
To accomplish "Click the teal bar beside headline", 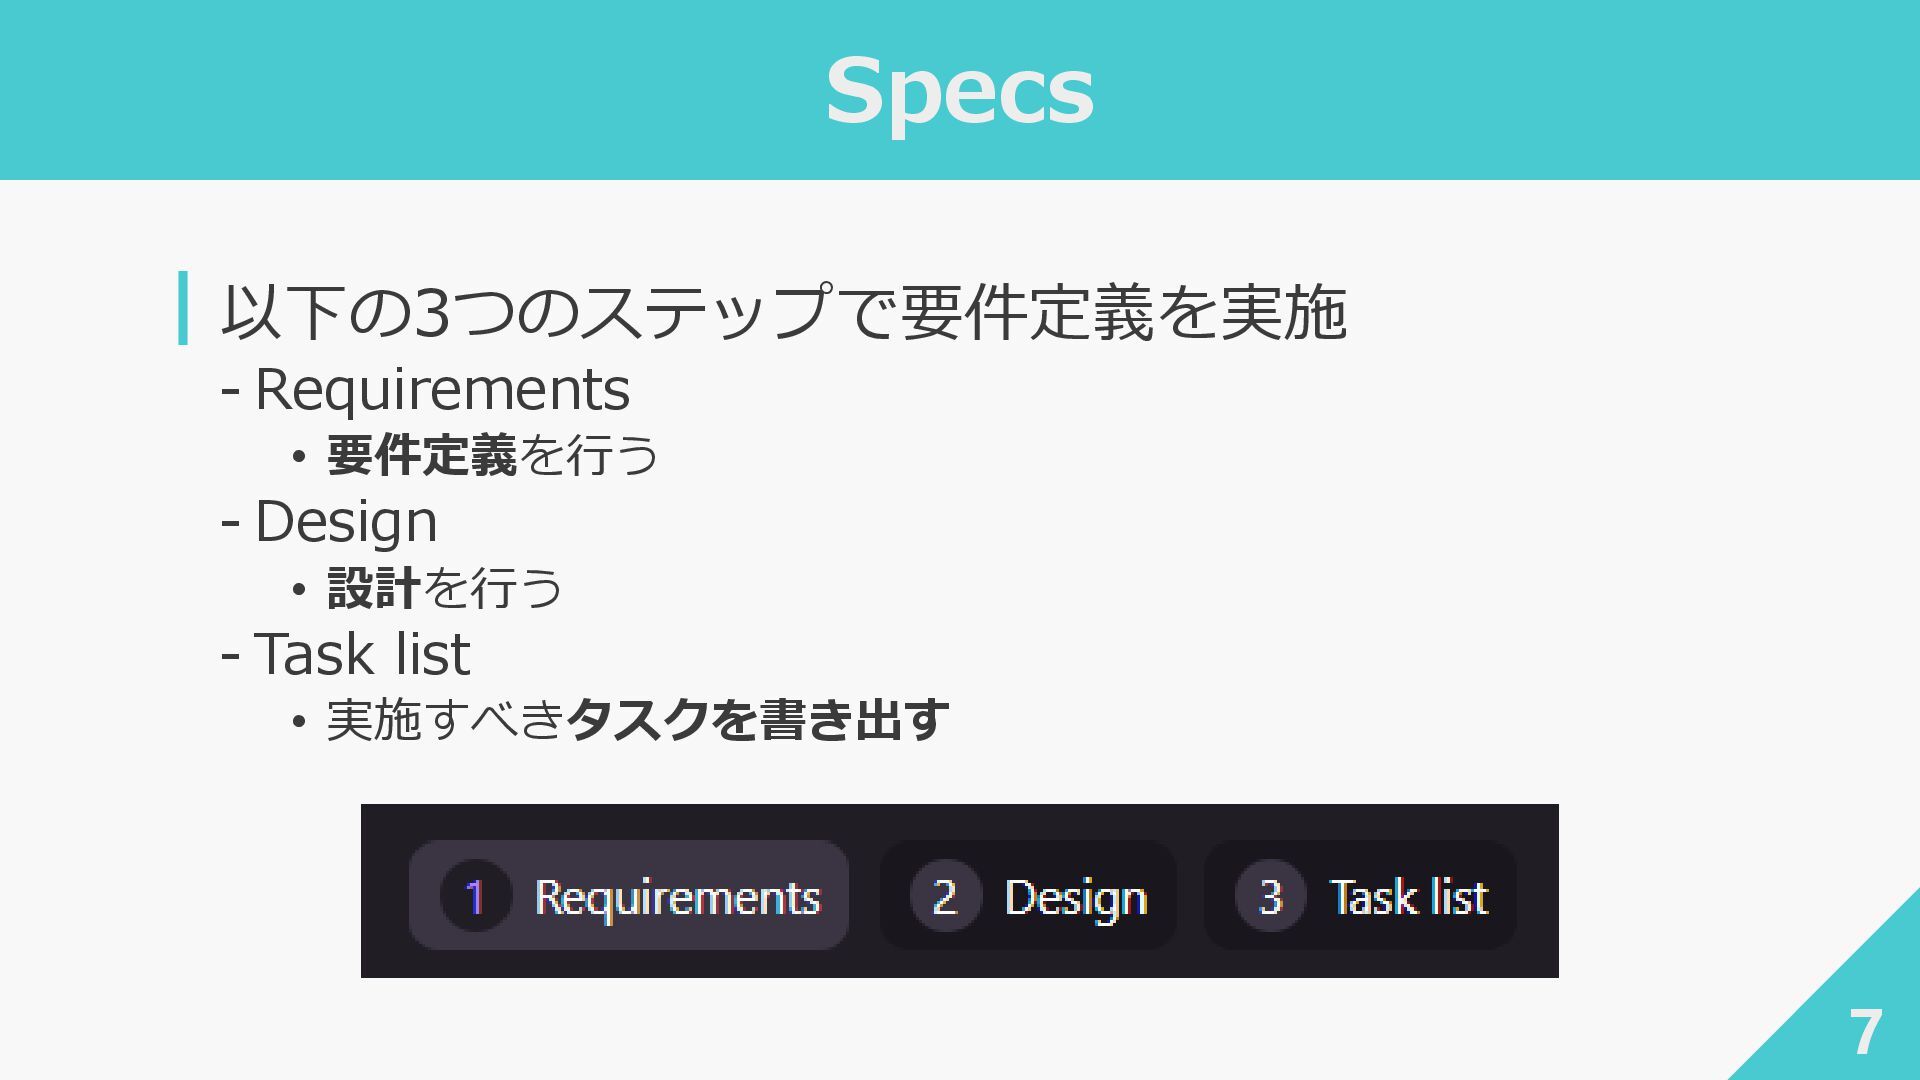I will pyautogui.click(x=183, y=308).
